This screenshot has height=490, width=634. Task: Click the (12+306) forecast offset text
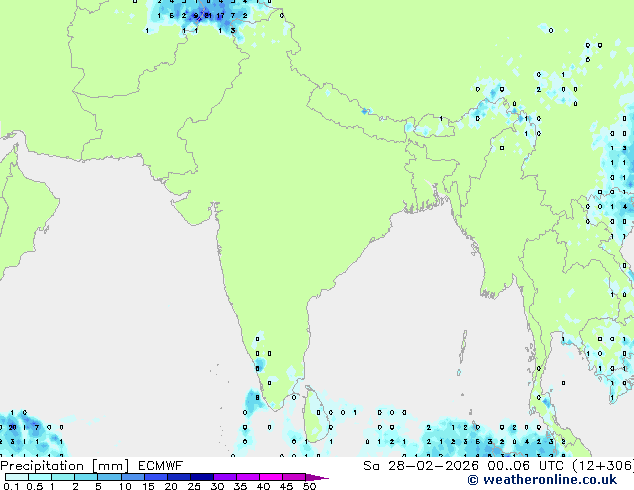pyautogui.click(x=603, y=466)
